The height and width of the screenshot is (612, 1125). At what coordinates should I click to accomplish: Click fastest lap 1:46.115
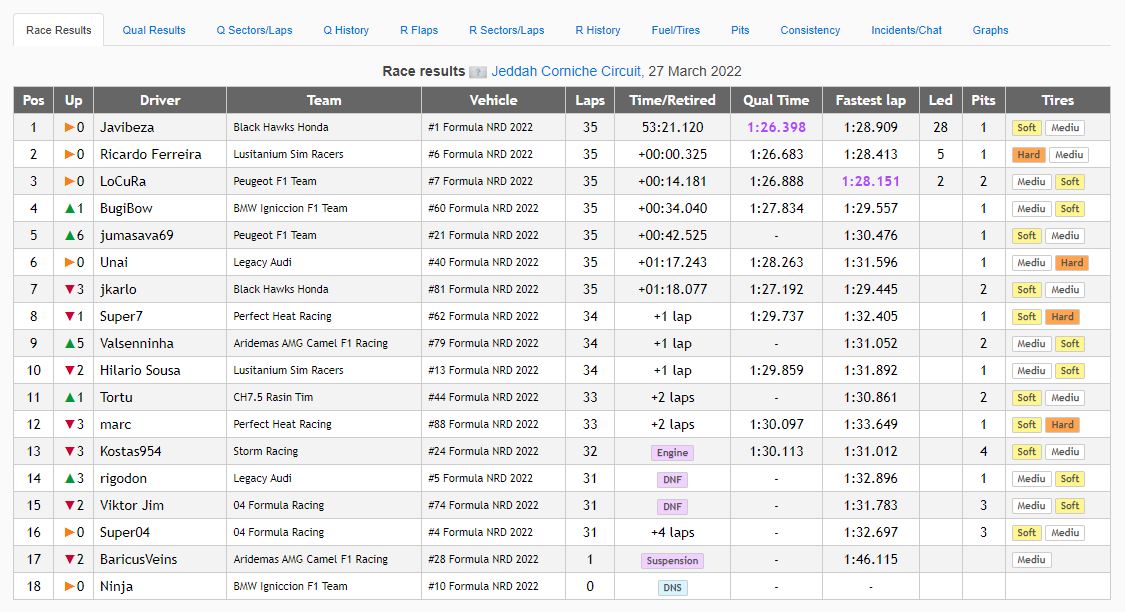pyautogui.click(x=870, y=560)
